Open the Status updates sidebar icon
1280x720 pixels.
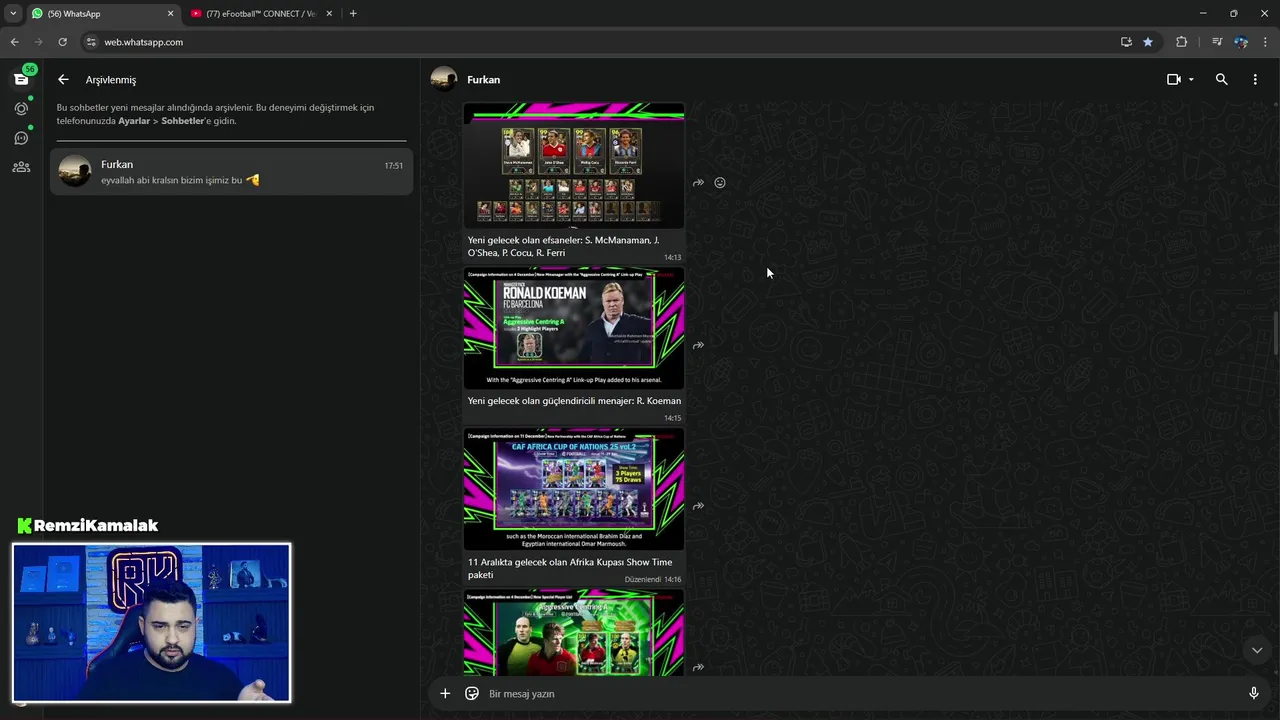point(21,108)
